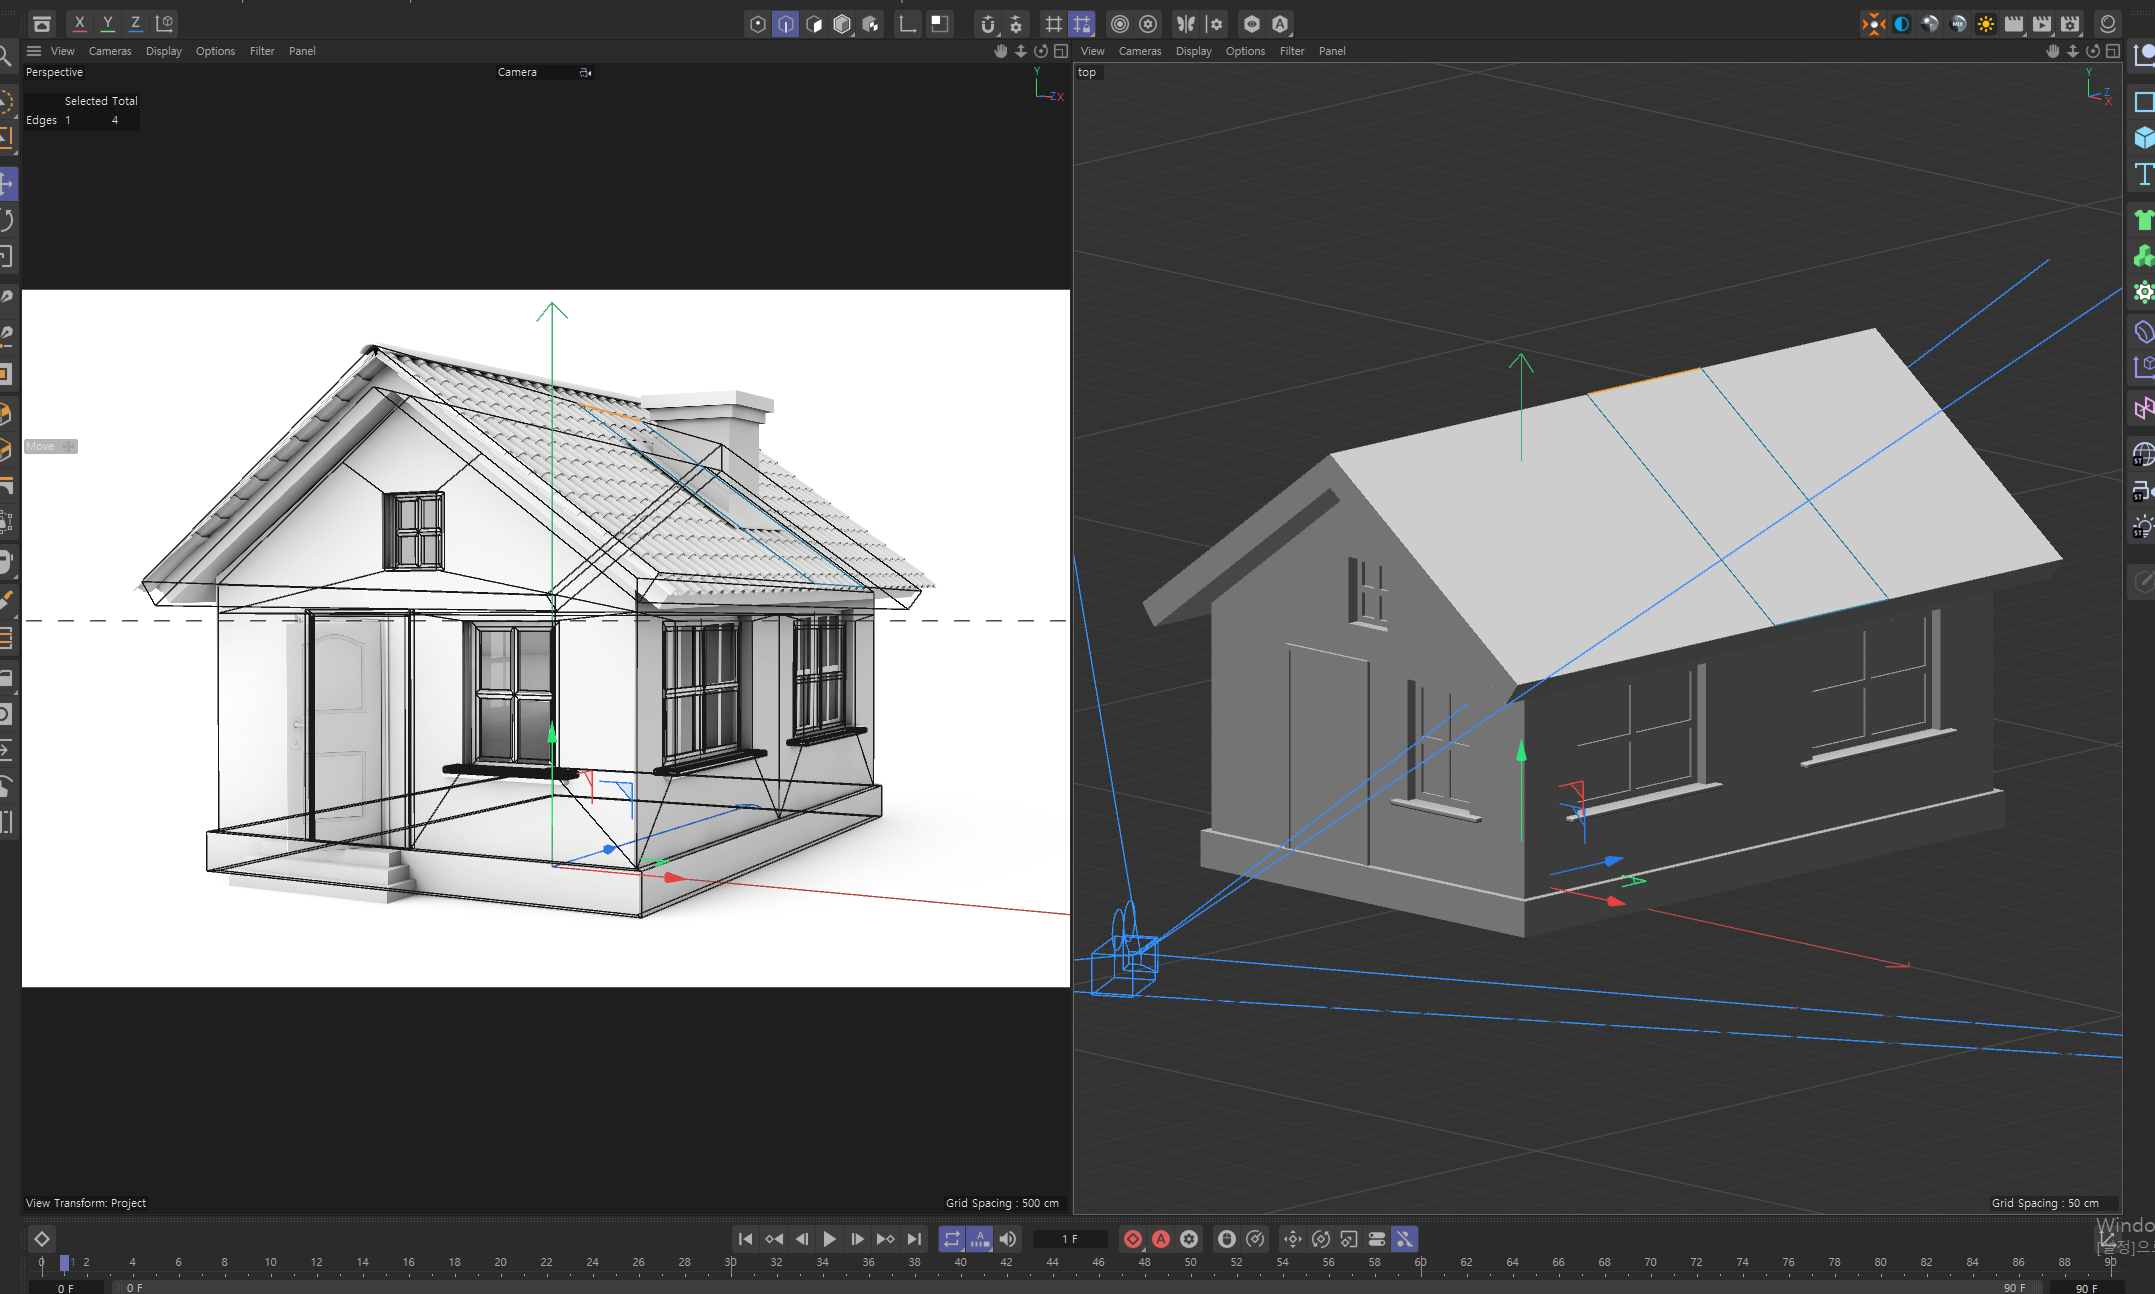Open Edit Render Settings icon
The image size is (2155, 1294).
[2070, 24]
